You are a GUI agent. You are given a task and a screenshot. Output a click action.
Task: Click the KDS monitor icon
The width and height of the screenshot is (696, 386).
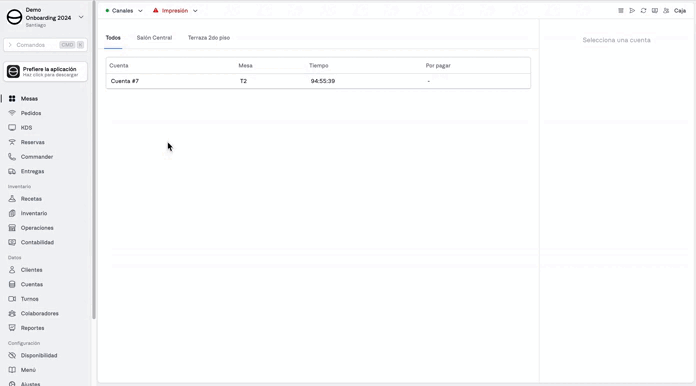click(x=12, y=128)
